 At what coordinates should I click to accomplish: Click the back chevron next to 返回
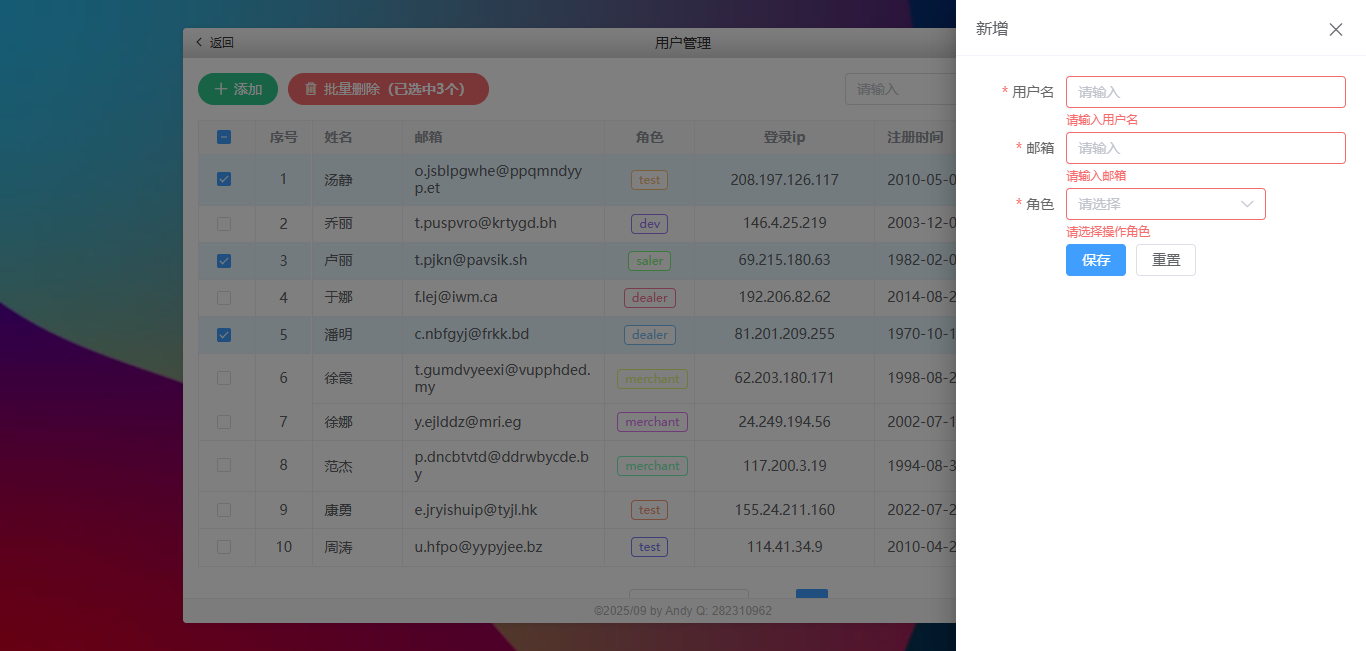point(199,43)
